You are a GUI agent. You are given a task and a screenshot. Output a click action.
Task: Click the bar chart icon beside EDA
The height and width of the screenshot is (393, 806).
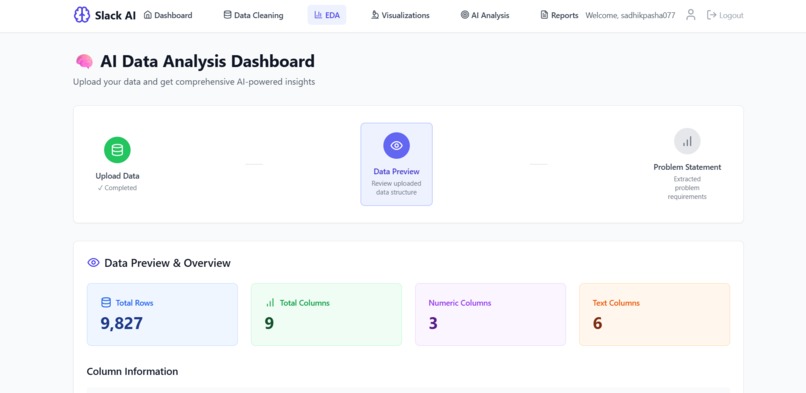(318, 15)
